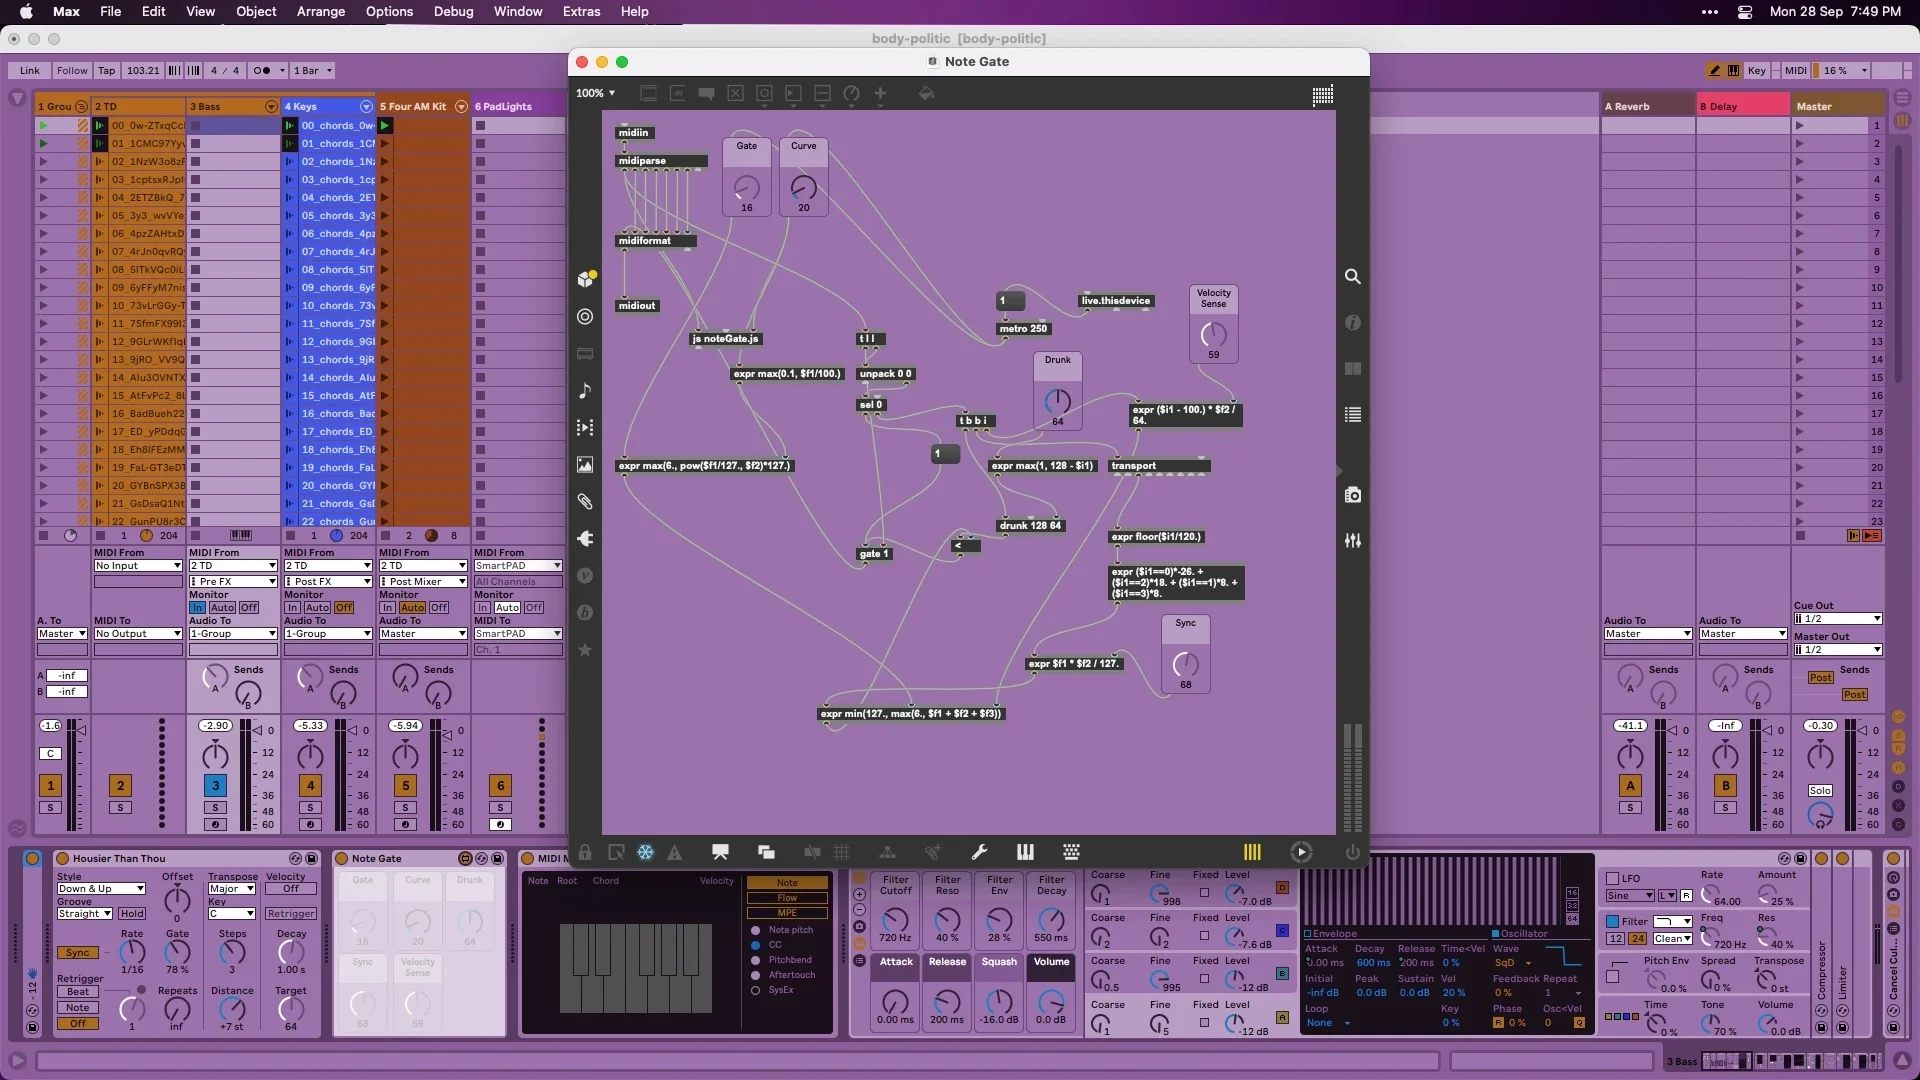This screenshot has width=1920, height=1080.
Task: Toggle the yellow bars signal indicator
Action: tap(1252, 852)
